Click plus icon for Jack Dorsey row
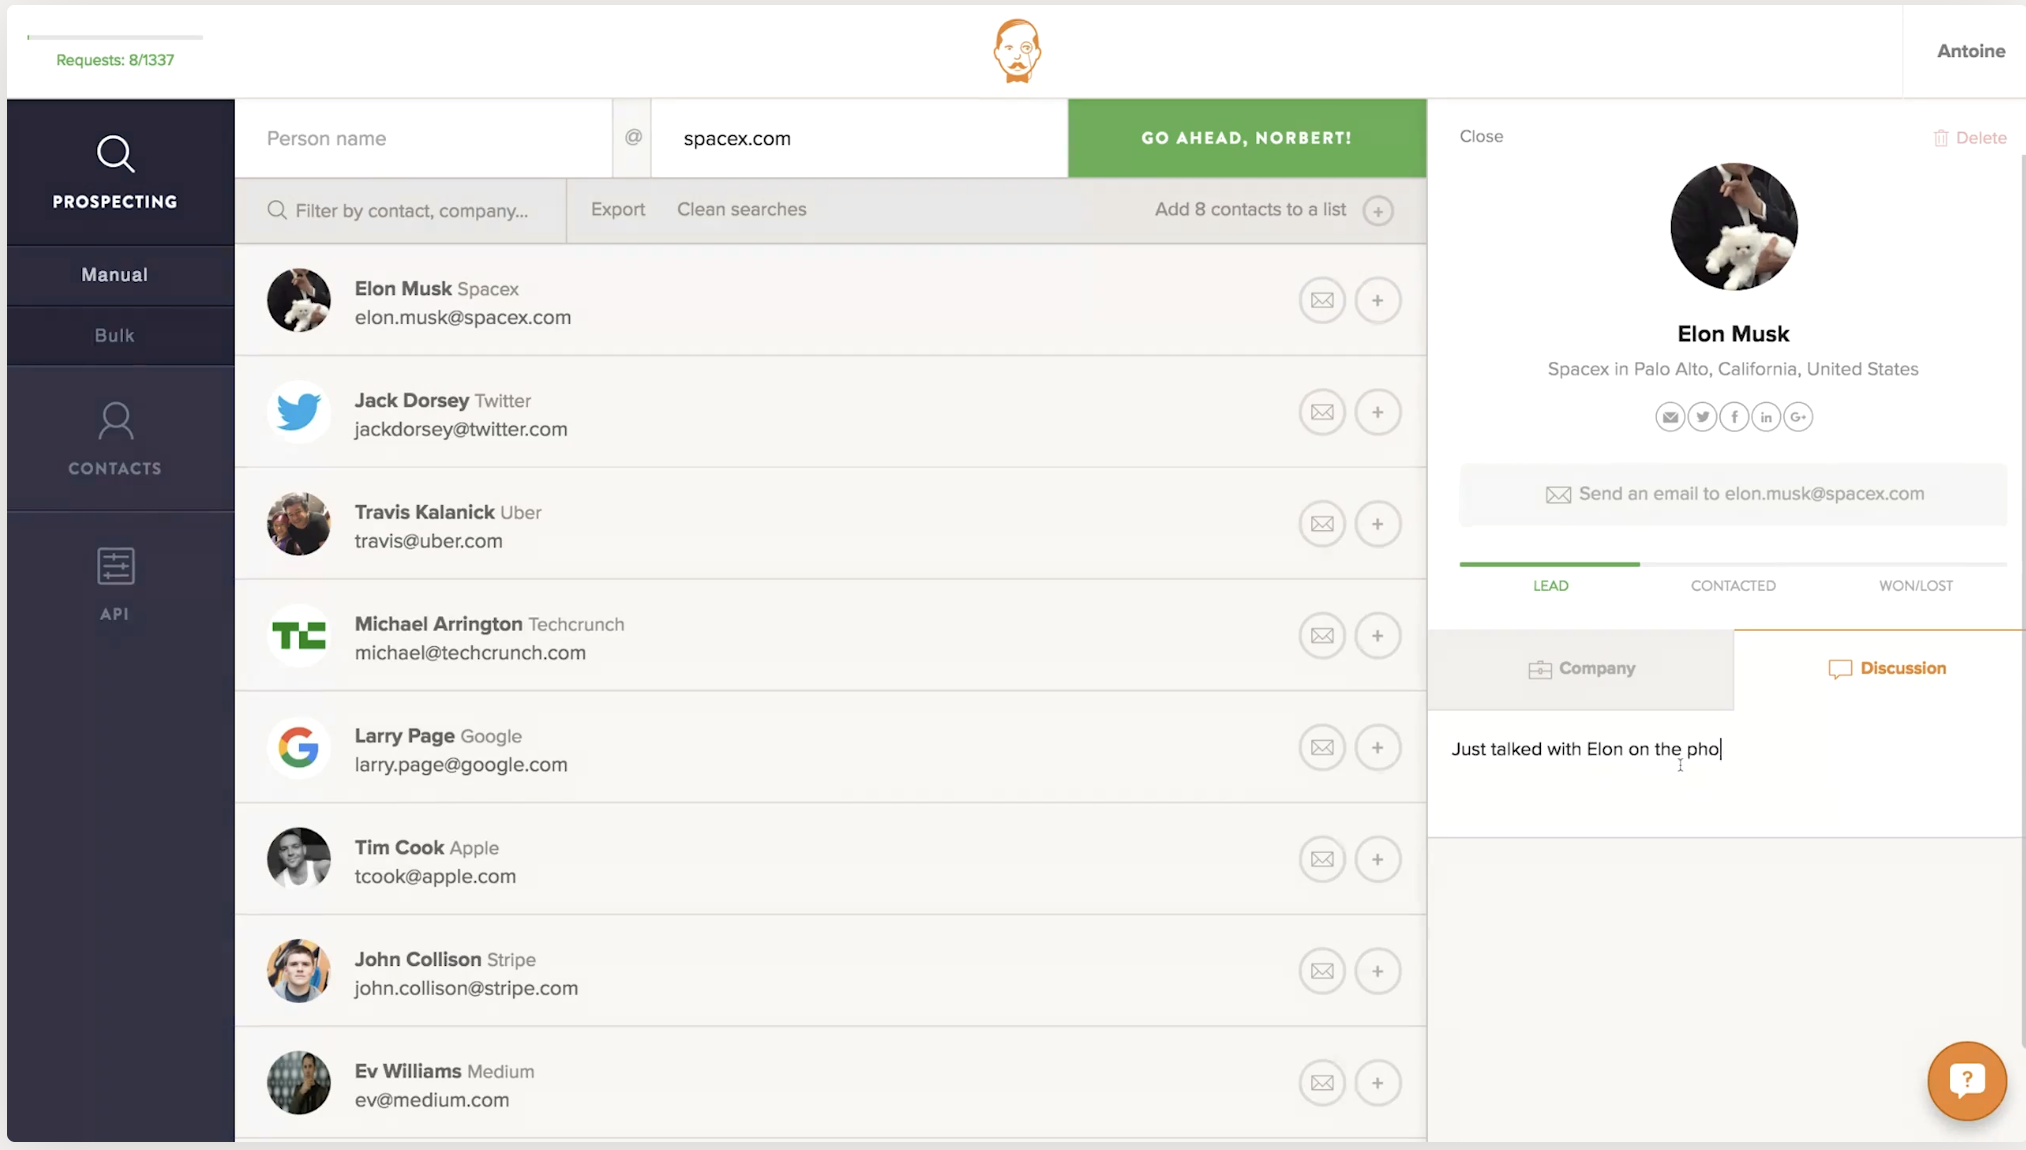This screenshot has width=2026, height=1150. (1378, 412)
